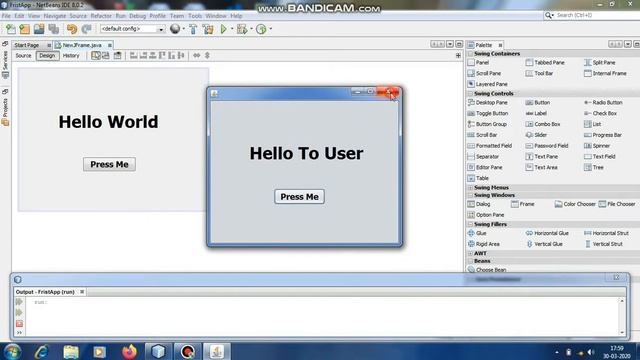Click the Clean and Build icon

point(208,29)
